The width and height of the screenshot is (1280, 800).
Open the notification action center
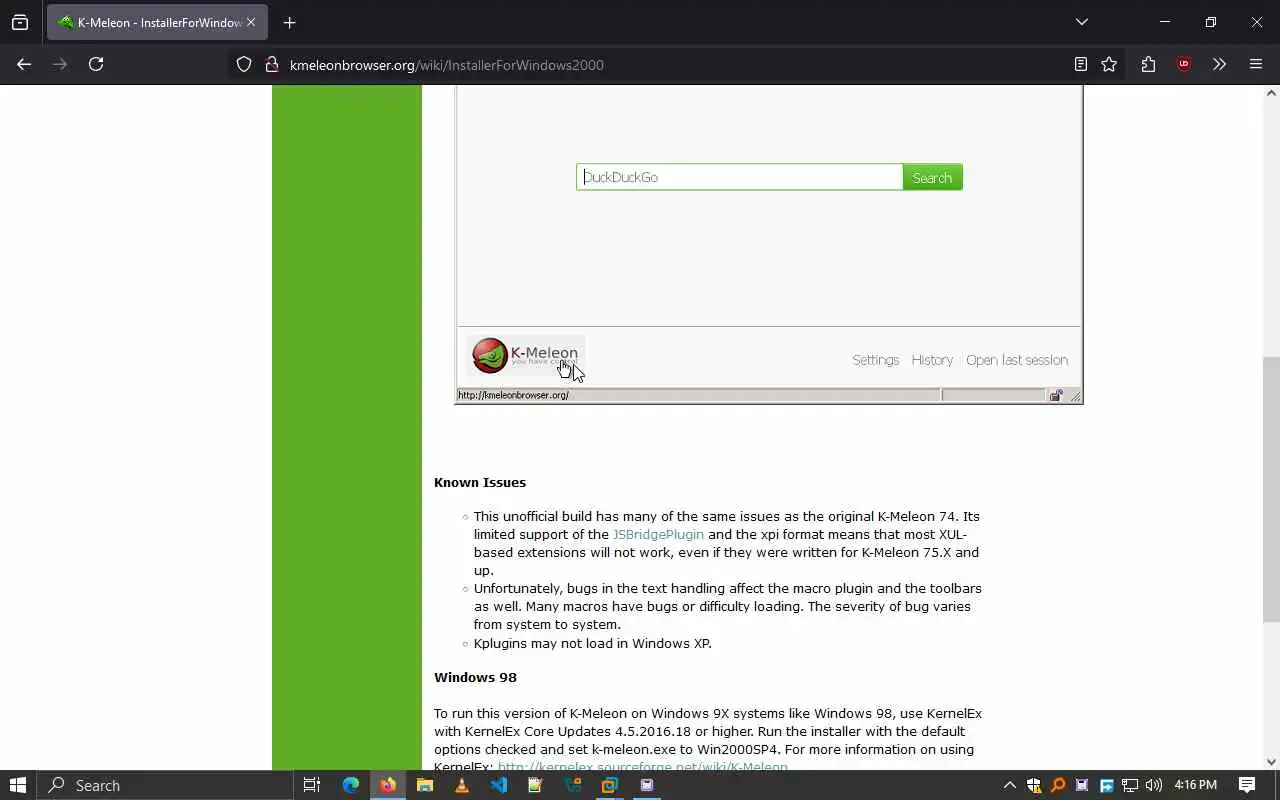(x=1247, y=785)
